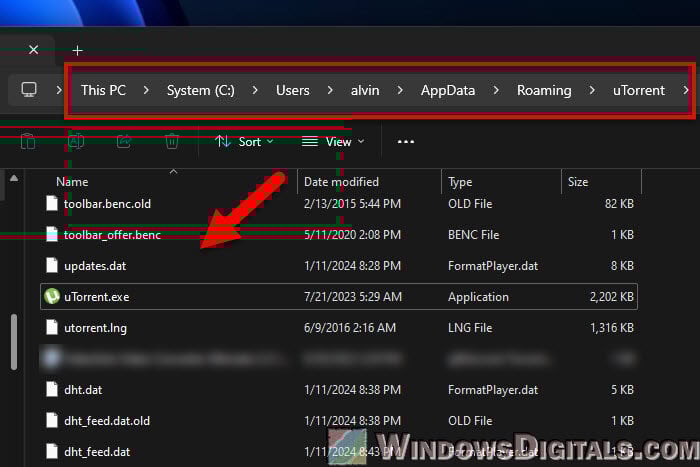Sort by the Name column header

72,182
